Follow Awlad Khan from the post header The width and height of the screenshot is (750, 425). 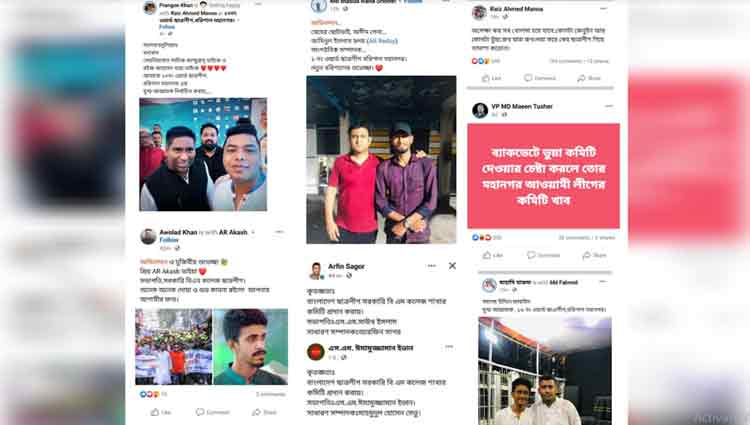pyautogui.click(x=169, y=240)
